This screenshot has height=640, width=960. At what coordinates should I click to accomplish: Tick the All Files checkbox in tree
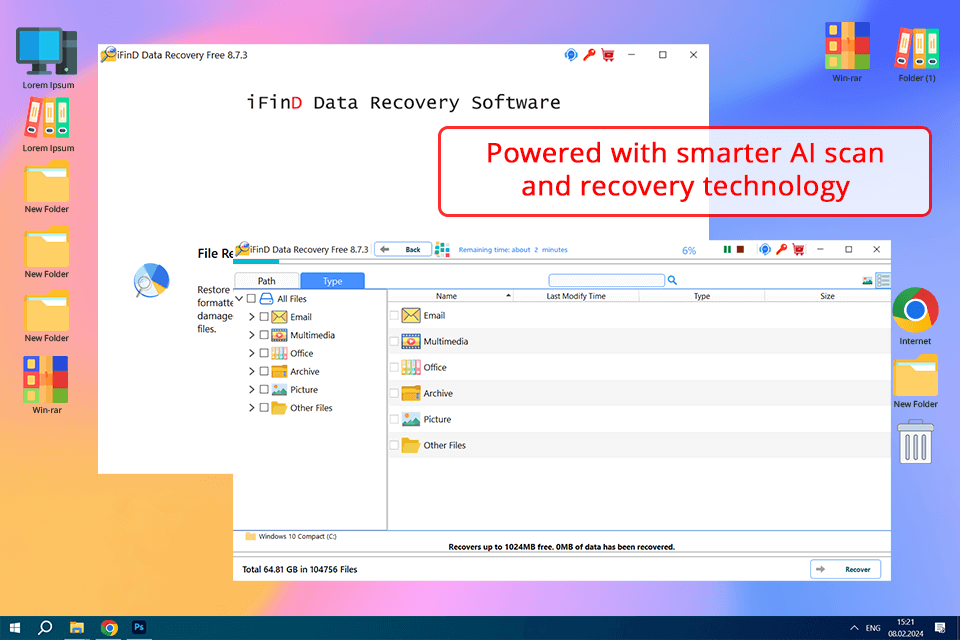coord(251,299)
